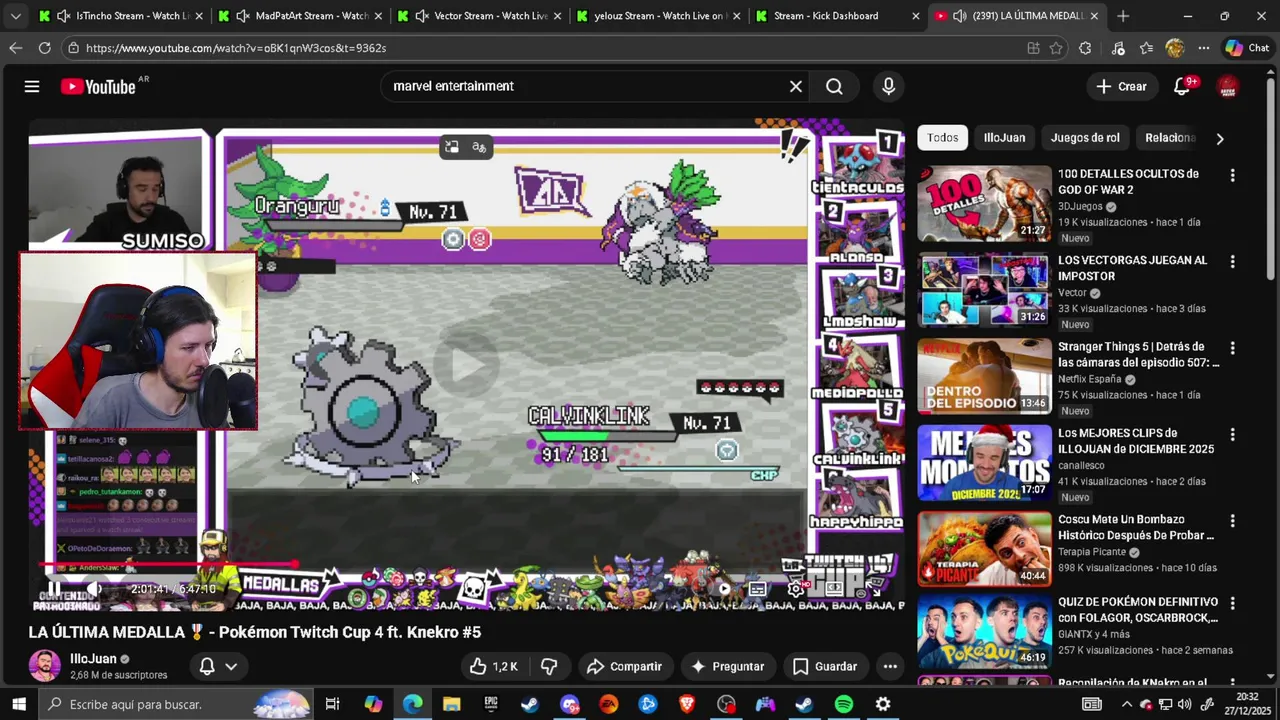Click the Windows taskbar search box
This screenshot has height=720, width=1280.
click(x=176, y=704)
